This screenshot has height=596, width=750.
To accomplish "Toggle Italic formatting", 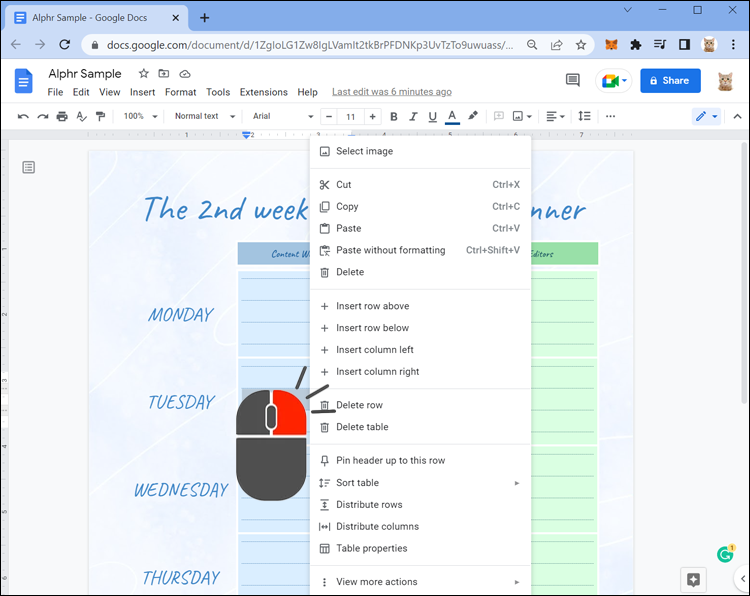I will tap(413, 116).
